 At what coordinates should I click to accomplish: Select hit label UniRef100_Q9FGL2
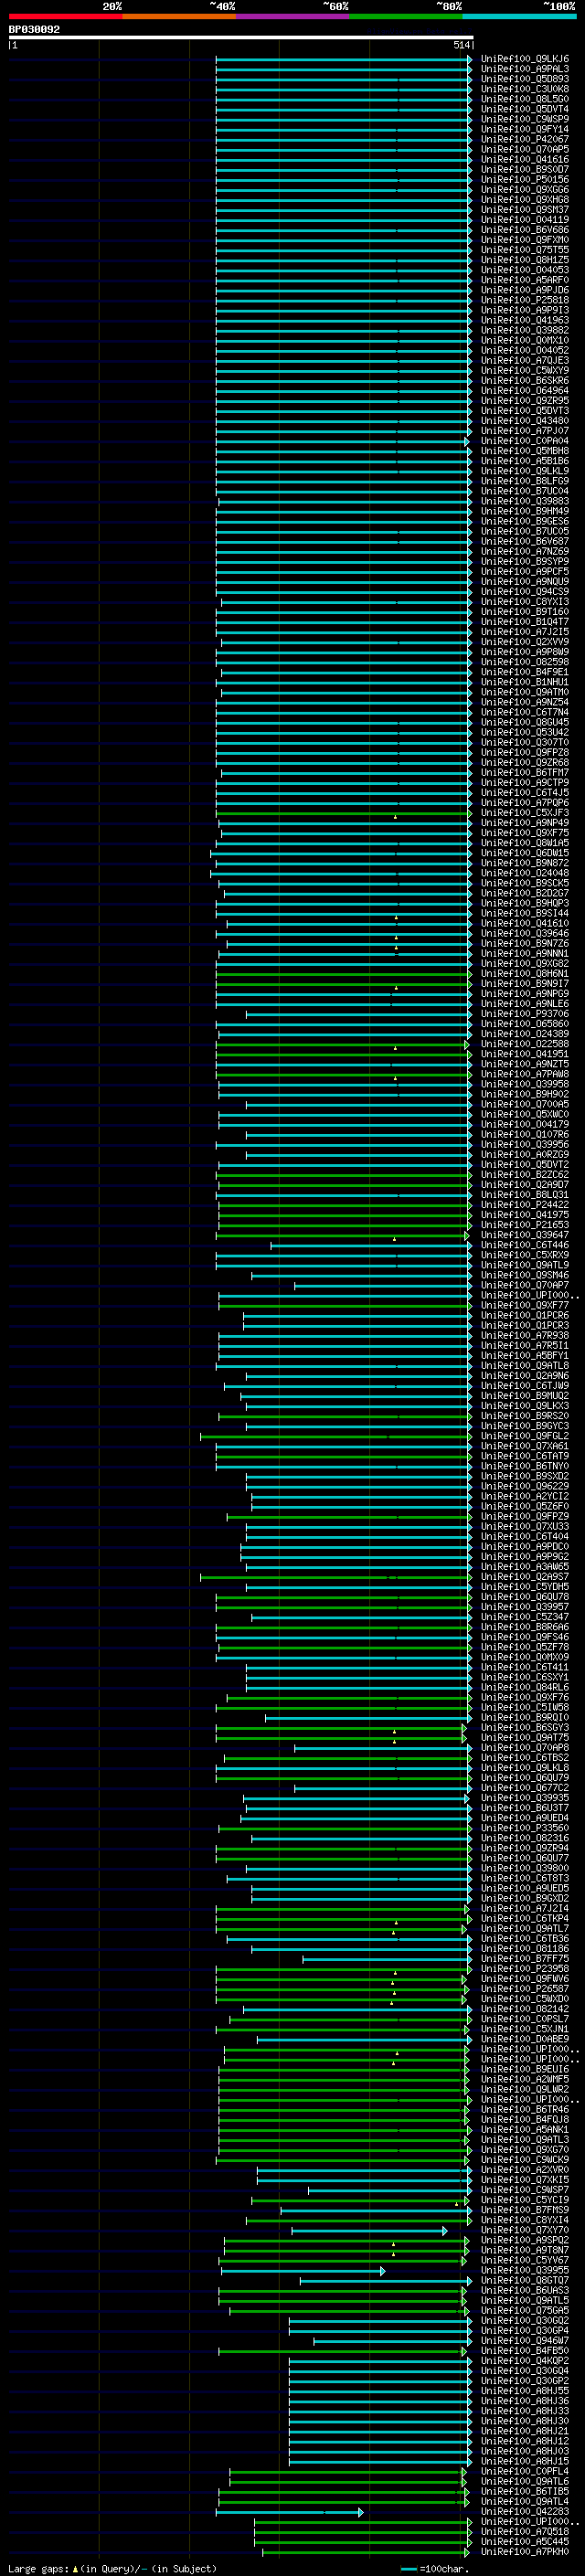click(525, 1436)
